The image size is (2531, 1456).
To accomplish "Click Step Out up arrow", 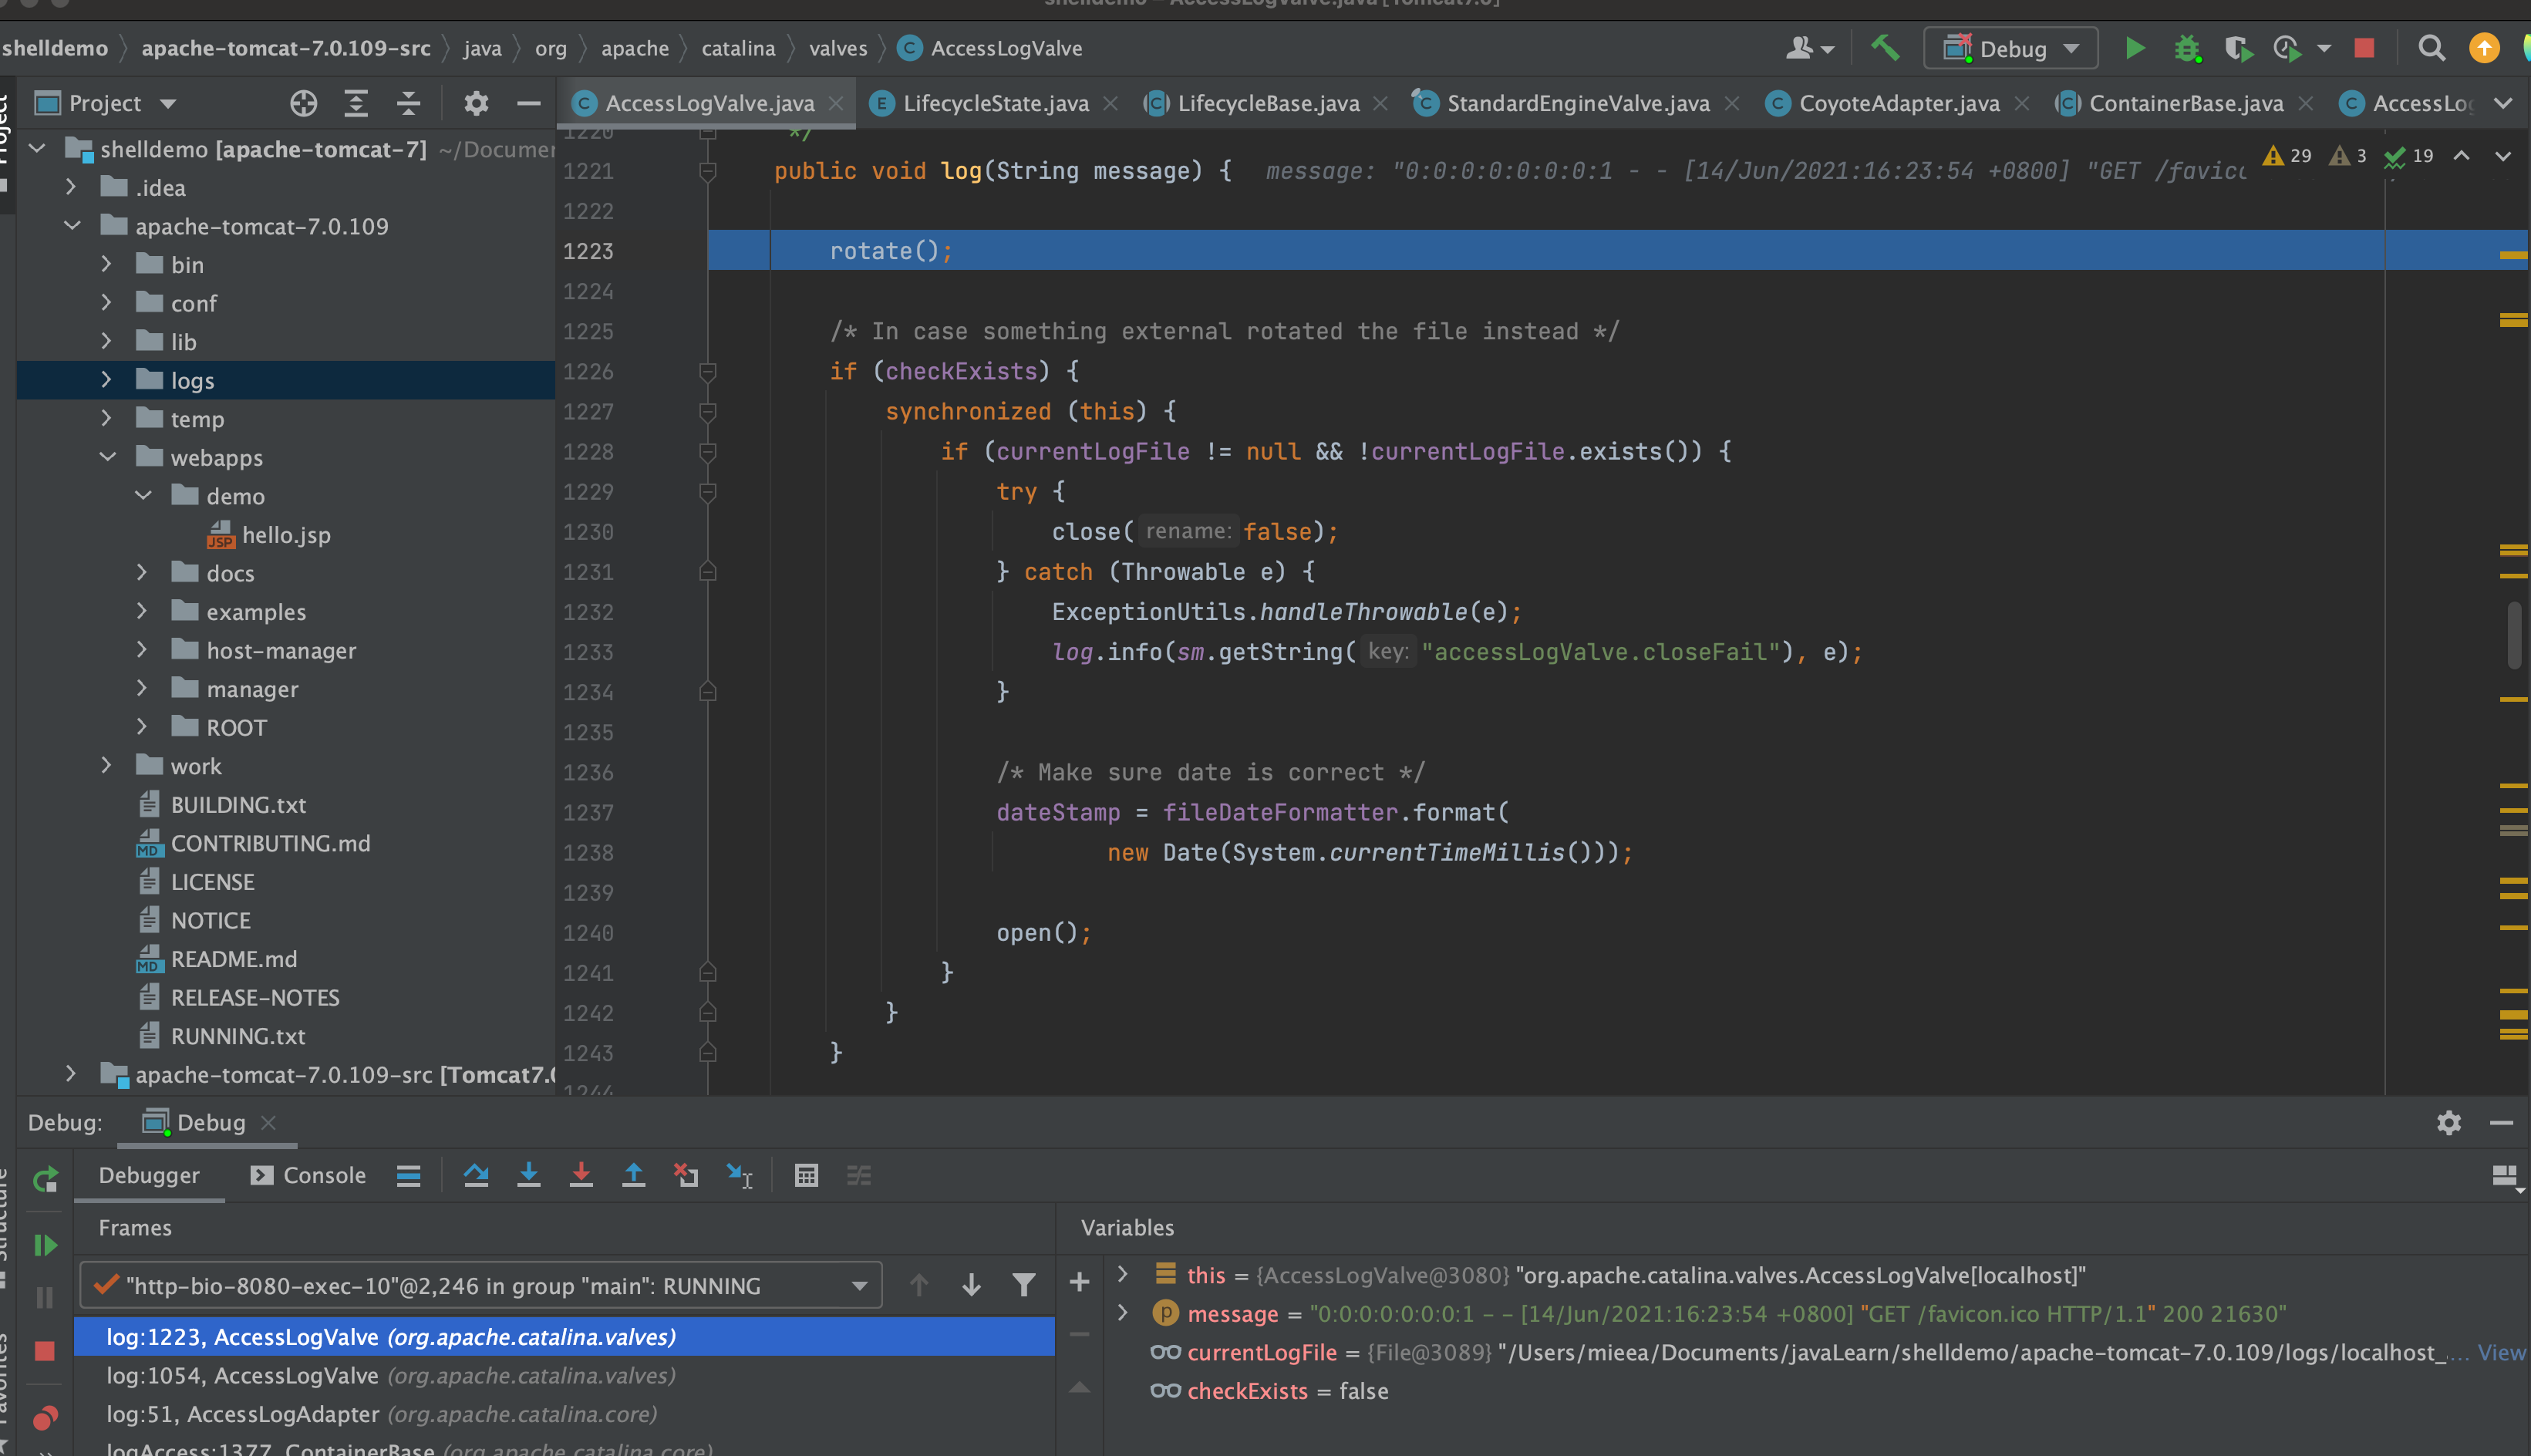I will (633, 1175).
